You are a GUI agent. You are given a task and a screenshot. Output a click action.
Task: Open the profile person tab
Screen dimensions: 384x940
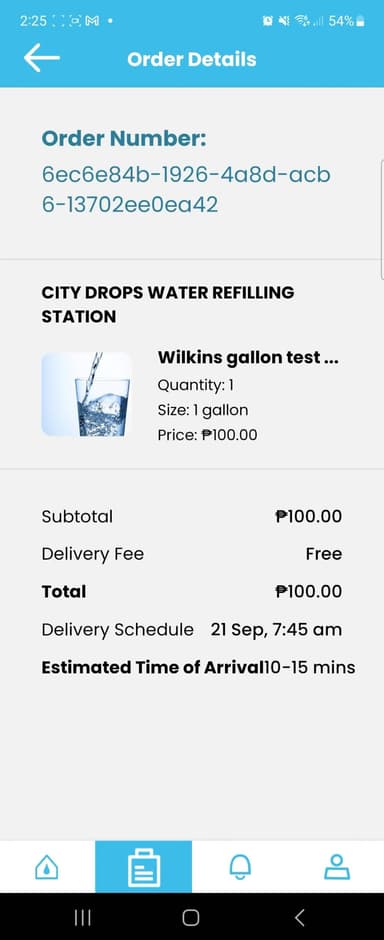point(337,867)
